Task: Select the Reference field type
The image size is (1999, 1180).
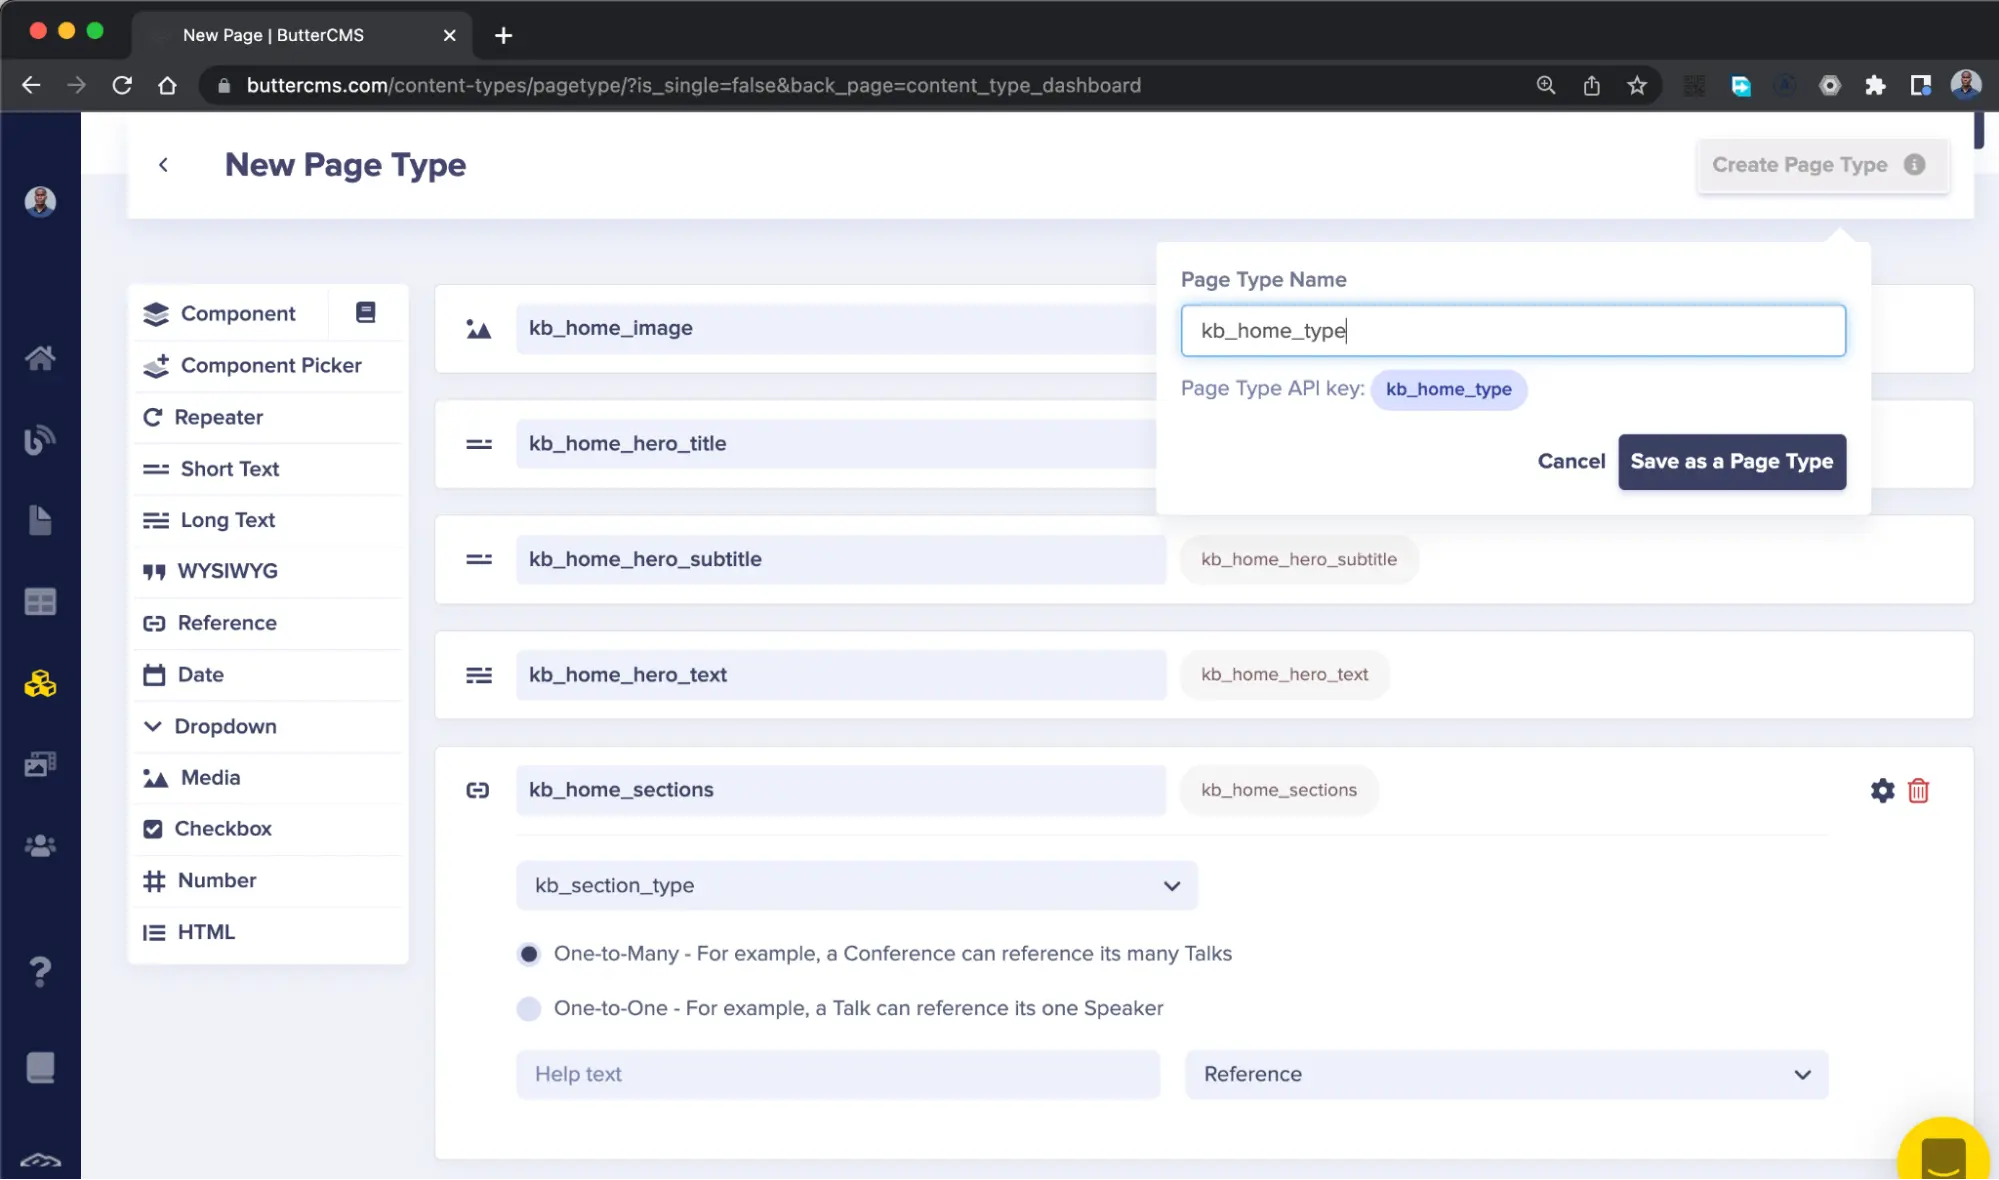Action: 226,622
